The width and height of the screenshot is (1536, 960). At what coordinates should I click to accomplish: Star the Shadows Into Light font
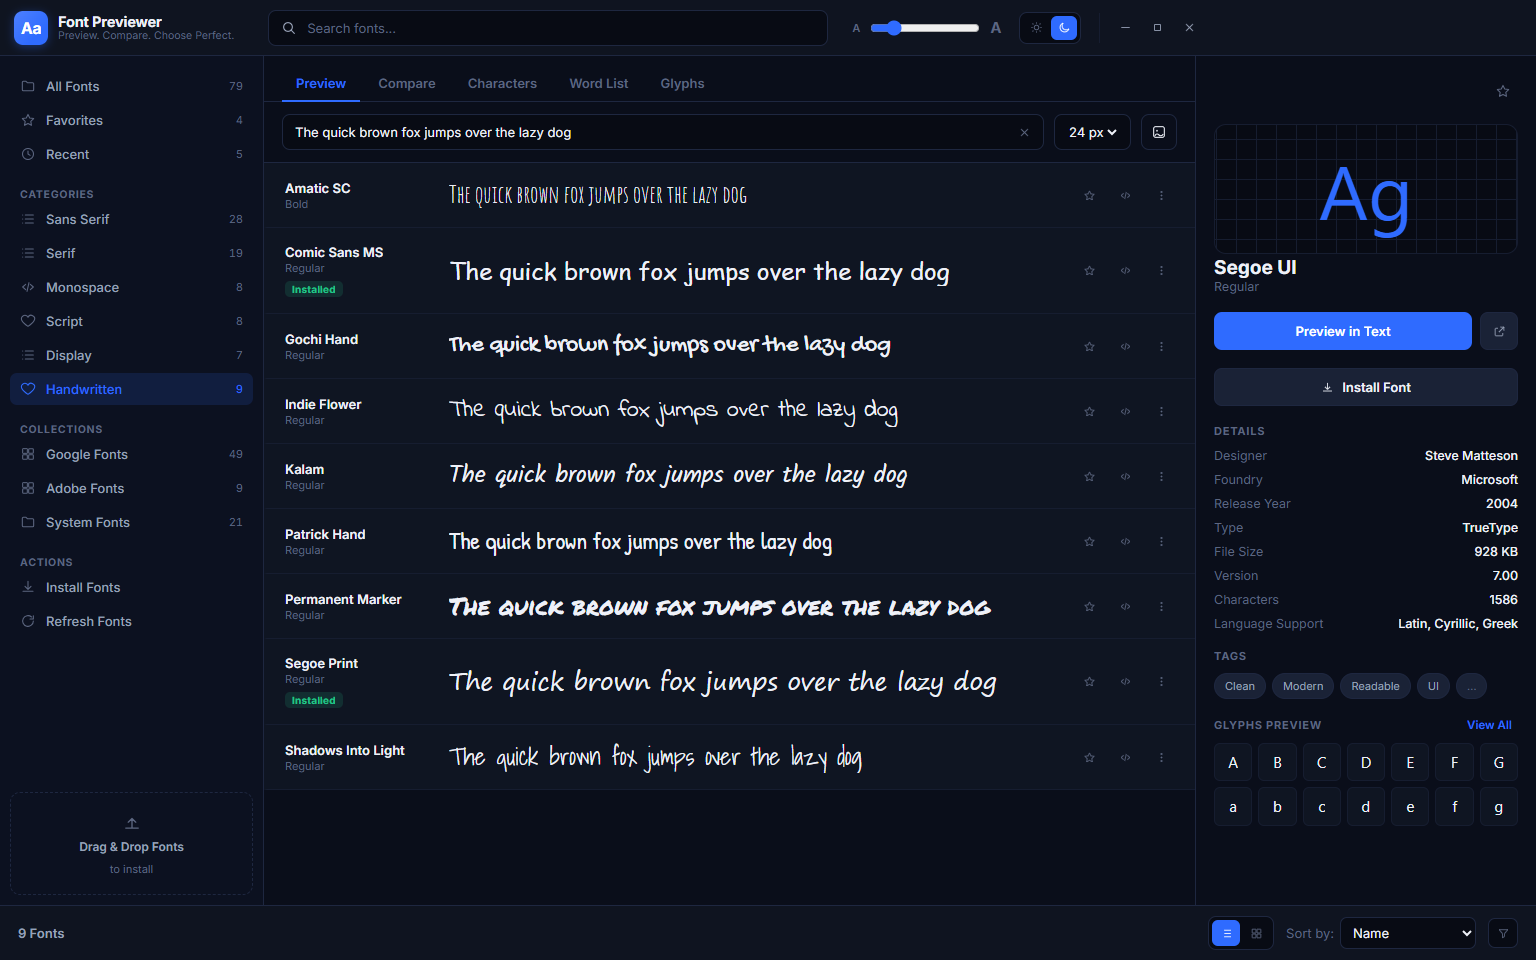(1089, 757)
